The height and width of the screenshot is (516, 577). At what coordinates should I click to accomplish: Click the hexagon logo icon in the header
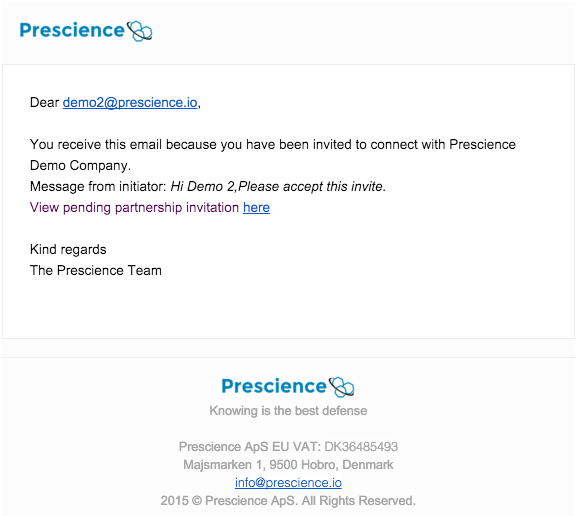139,31
